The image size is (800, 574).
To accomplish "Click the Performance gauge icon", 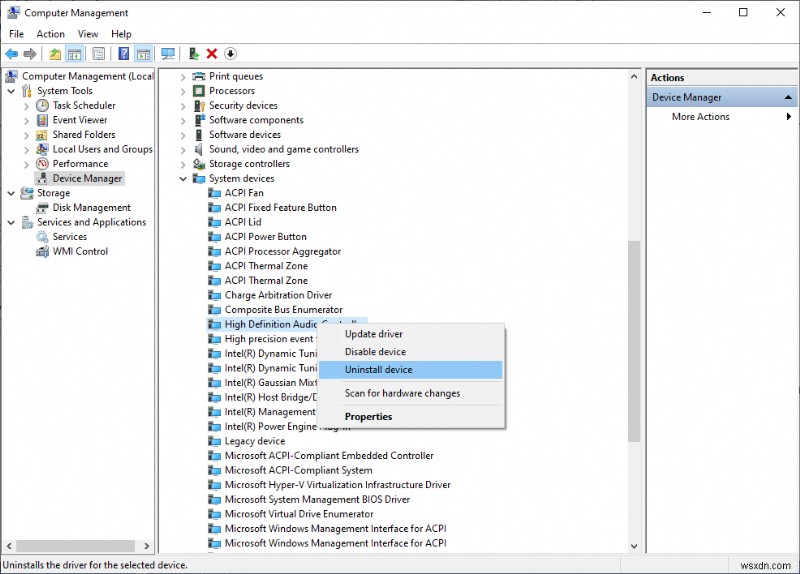I will [x=42, y=164].
